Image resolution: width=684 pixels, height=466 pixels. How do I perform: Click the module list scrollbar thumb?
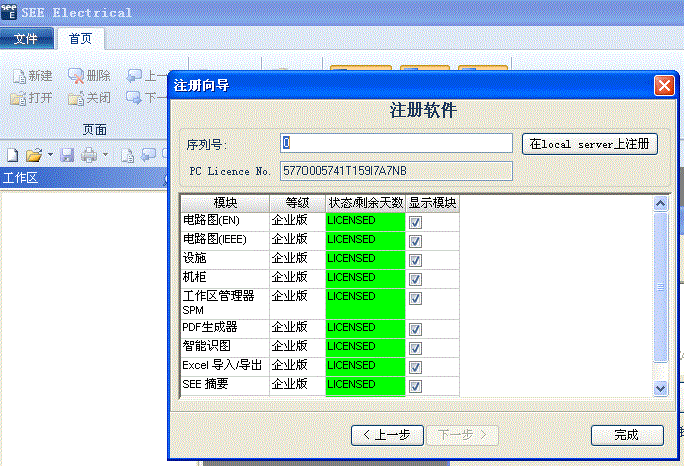tap(660, 287)
